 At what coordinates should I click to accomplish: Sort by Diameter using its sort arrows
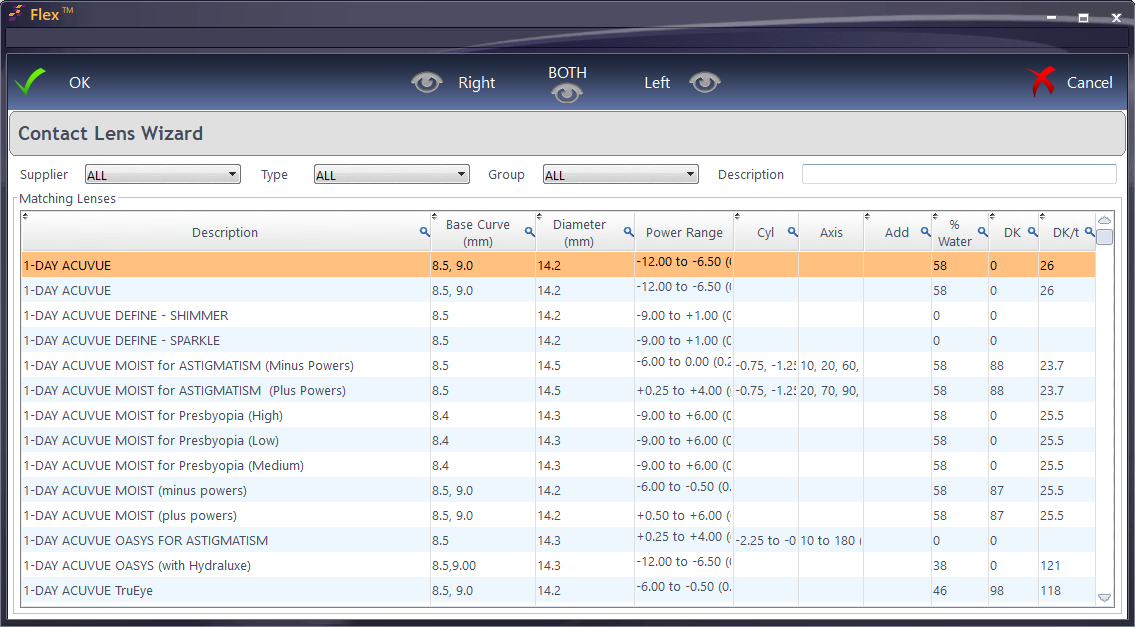539,216
